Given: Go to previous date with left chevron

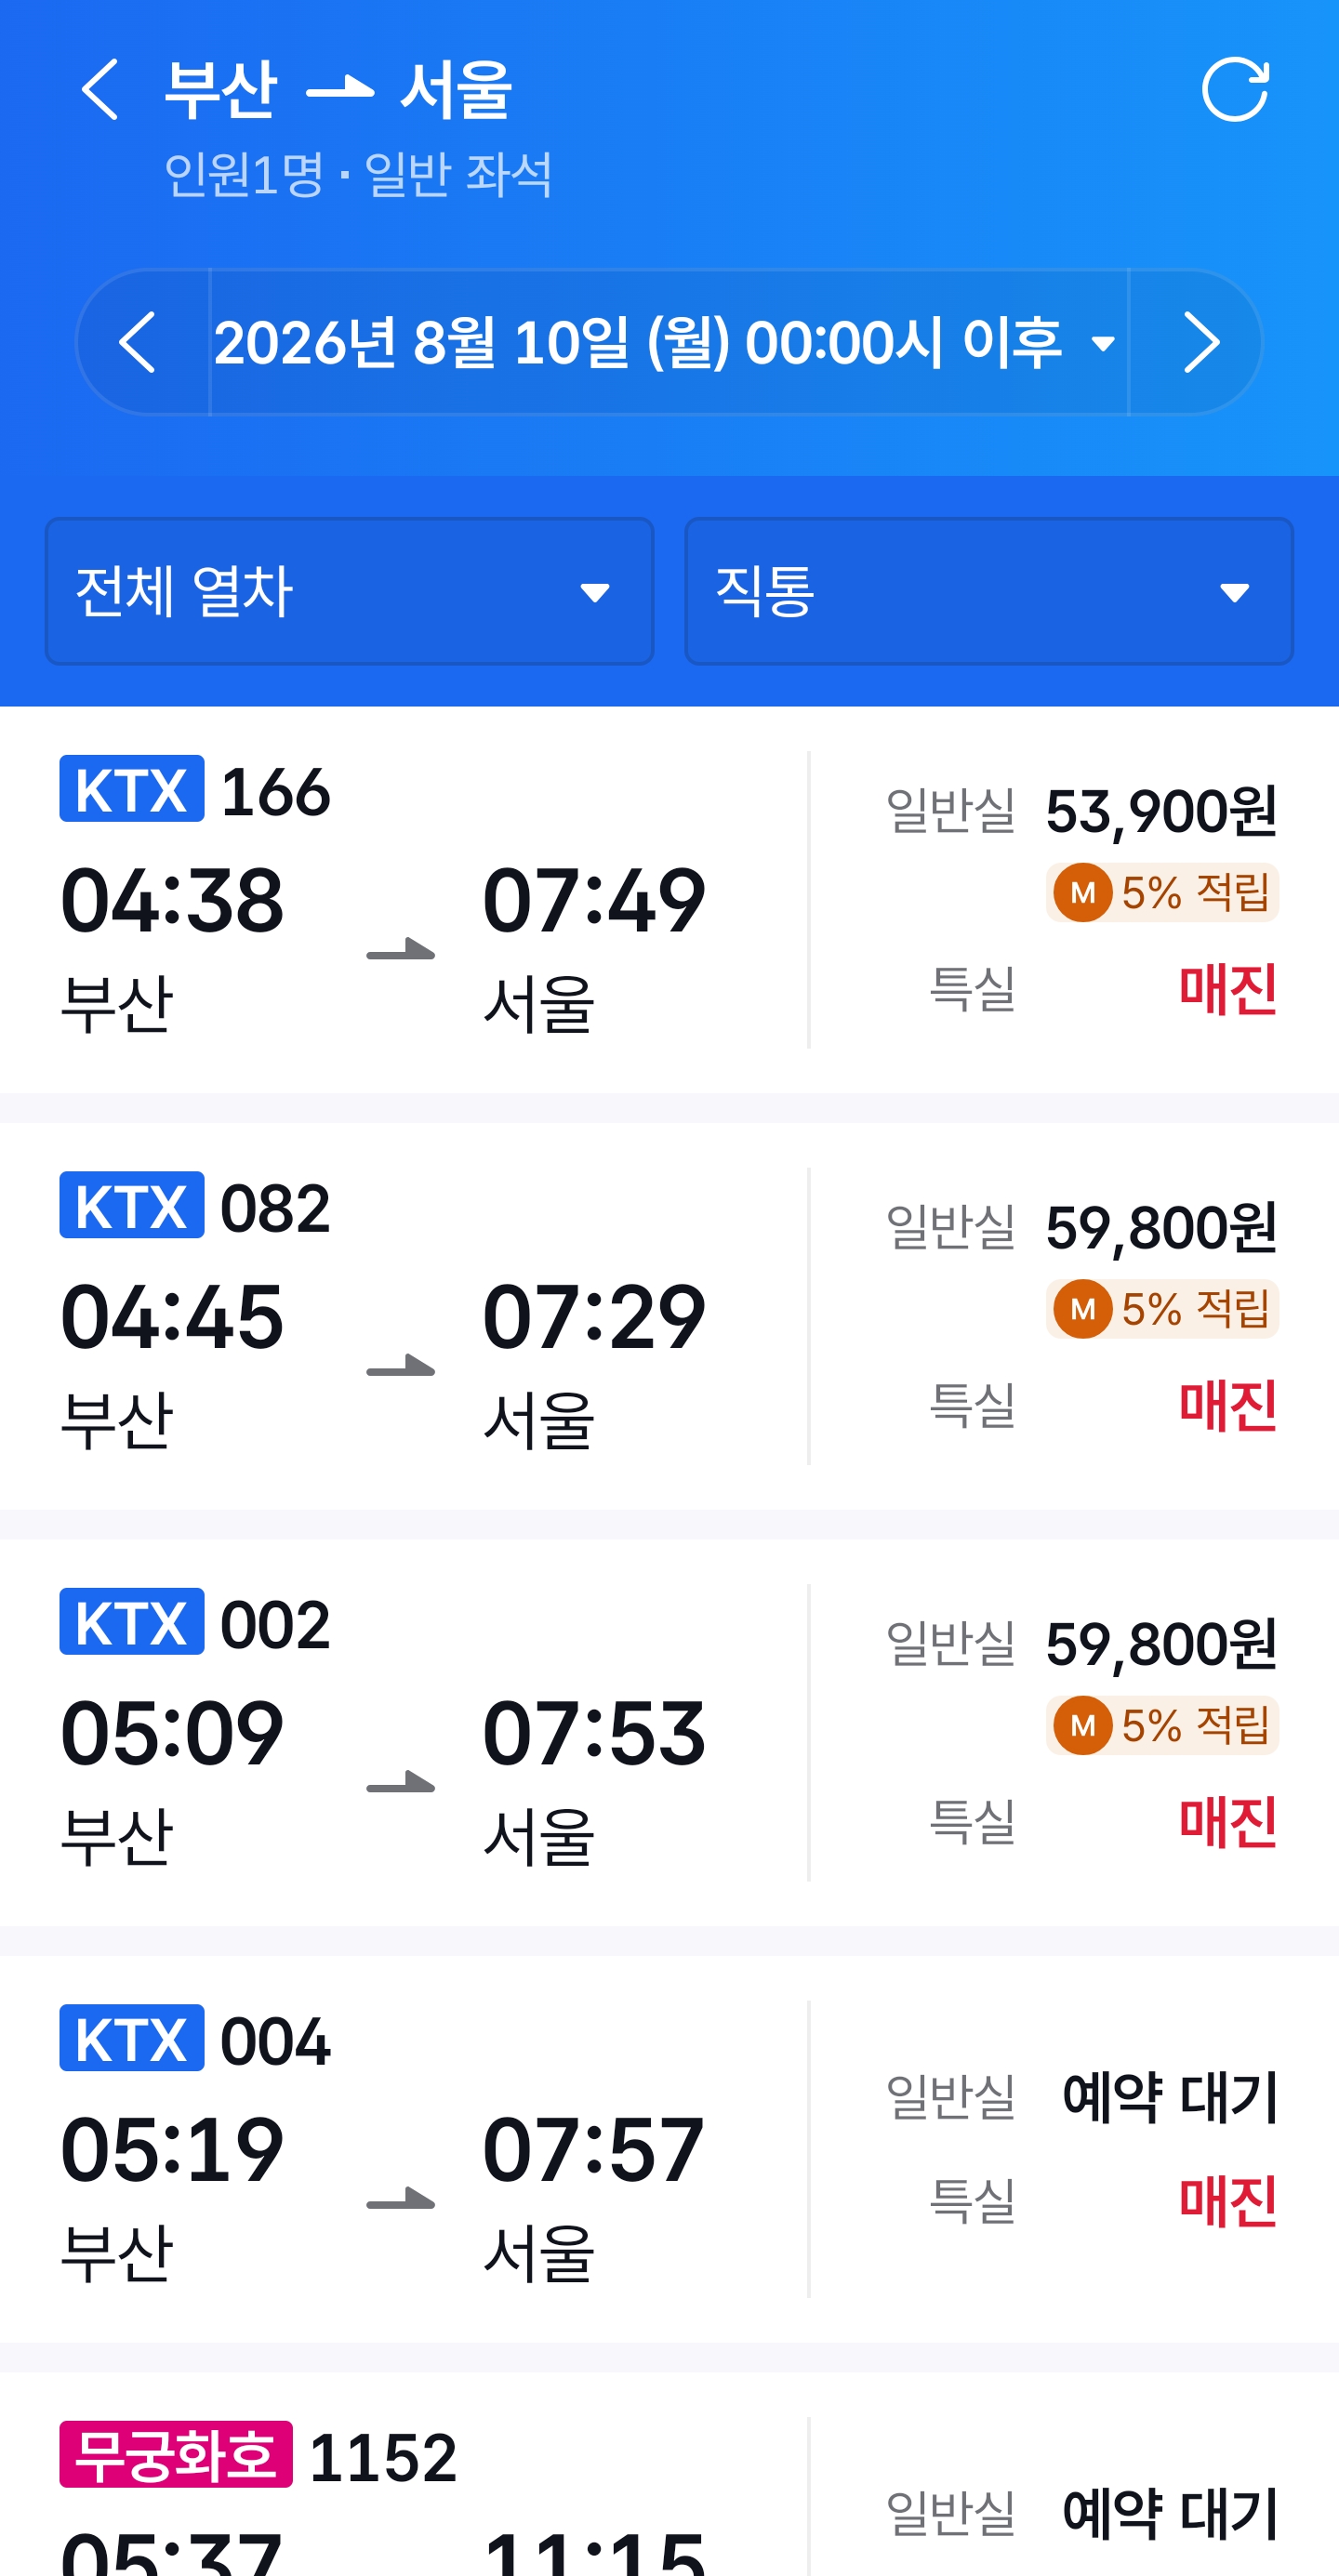Looking at the screenshot, I should (x=138, y=342).
